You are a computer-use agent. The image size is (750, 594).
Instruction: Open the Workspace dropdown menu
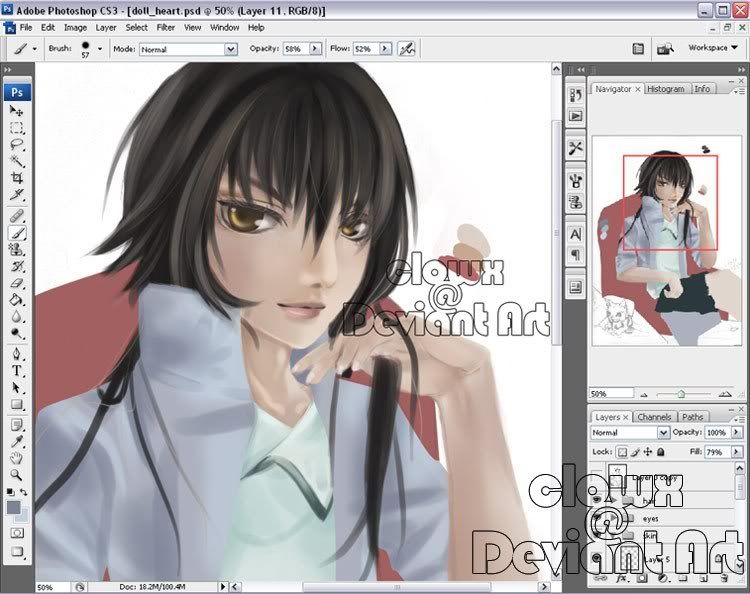point(713,48)
